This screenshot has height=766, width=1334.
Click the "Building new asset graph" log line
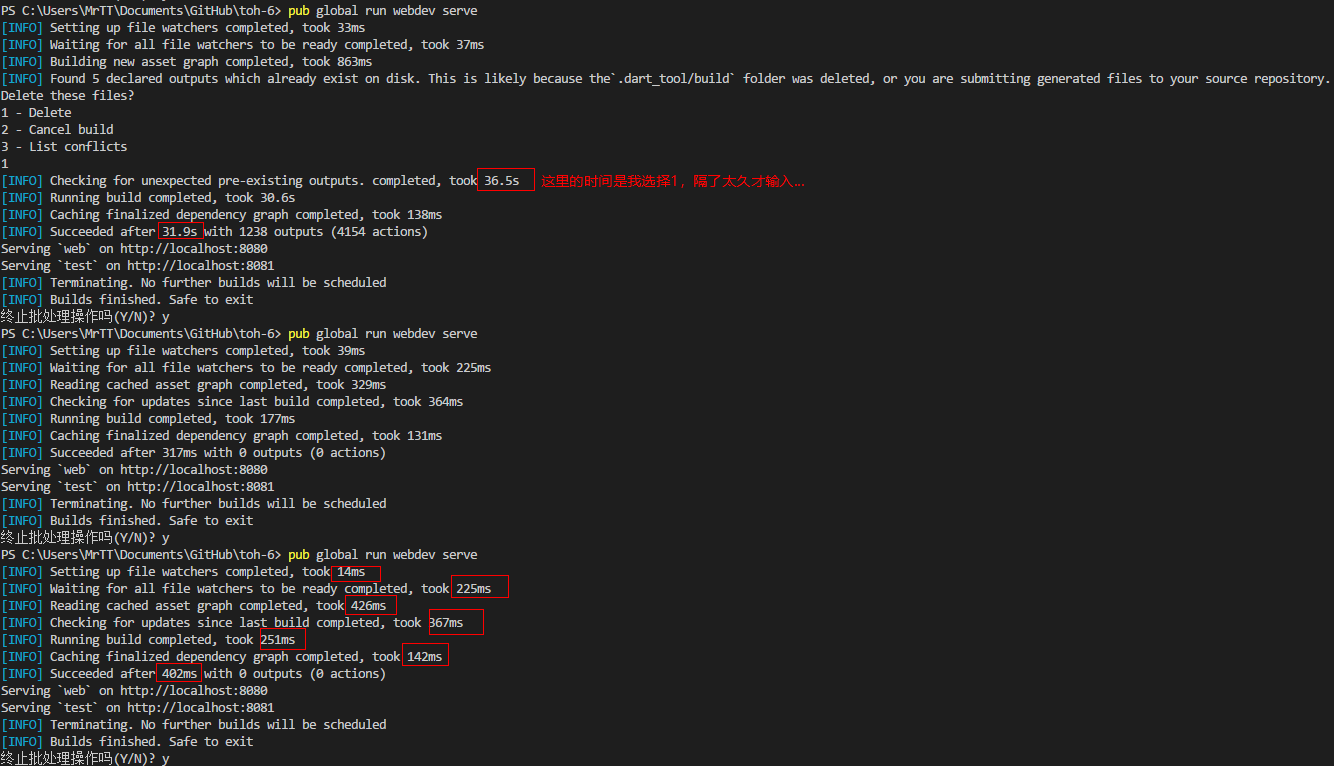186,62
